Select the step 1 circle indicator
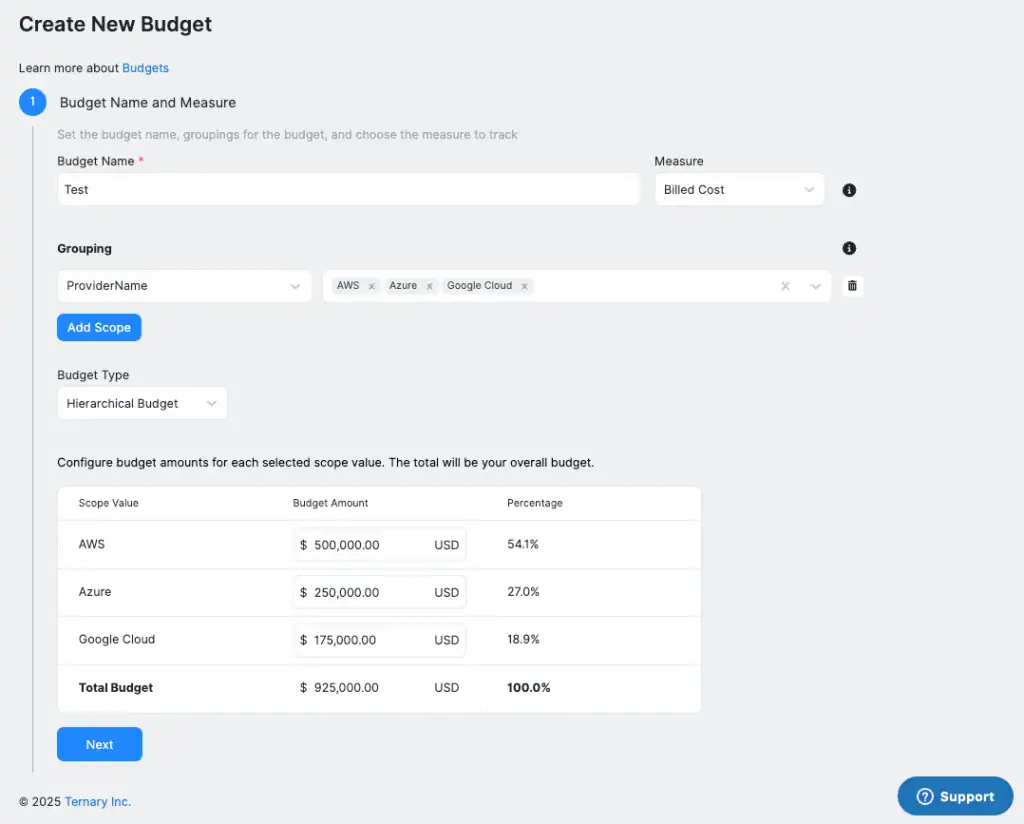1024x824 pixels. (32, 102)
